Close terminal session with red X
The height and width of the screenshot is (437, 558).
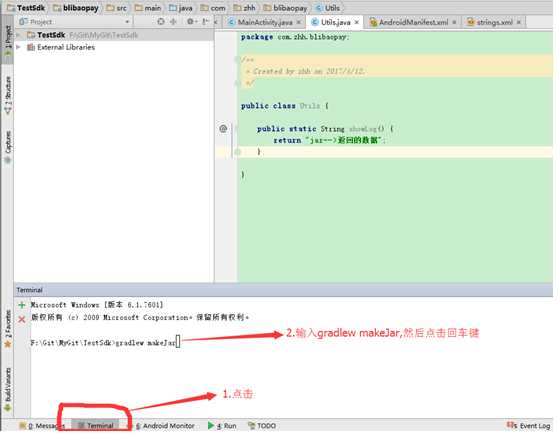pos(22,319)
